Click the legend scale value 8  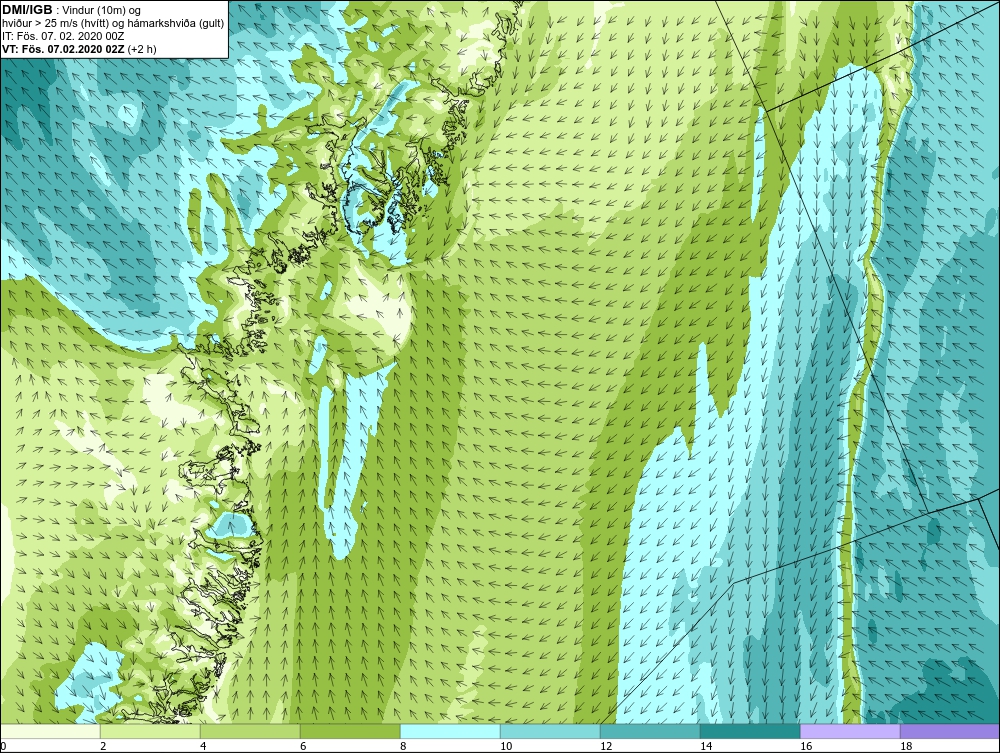coord(403,746)
